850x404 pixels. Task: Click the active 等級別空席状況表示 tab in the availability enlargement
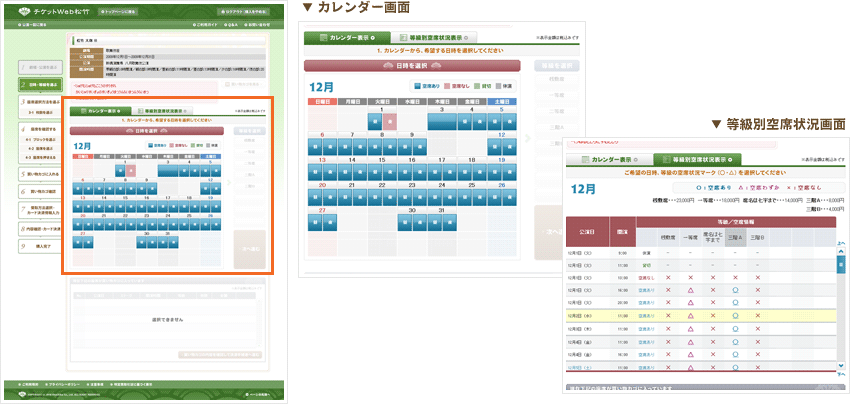[x=697, y=159]
